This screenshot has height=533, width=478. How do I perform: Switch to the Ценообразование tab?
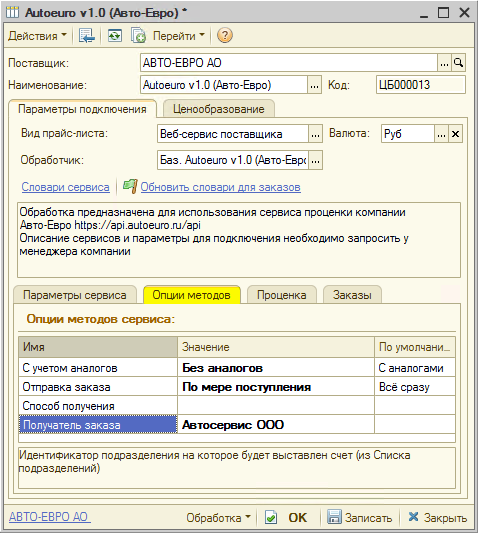[219, 109]
